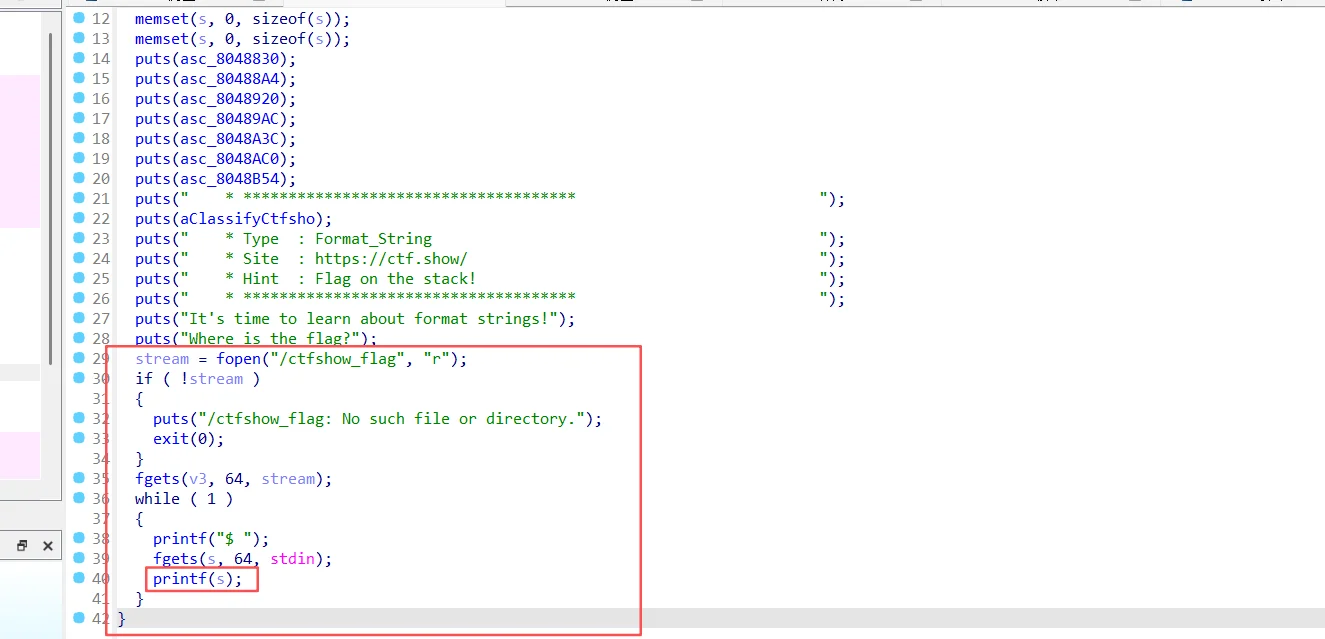Click the blue dot beside line 14
Screen dimensions: 1325x639
coord(80,58)
